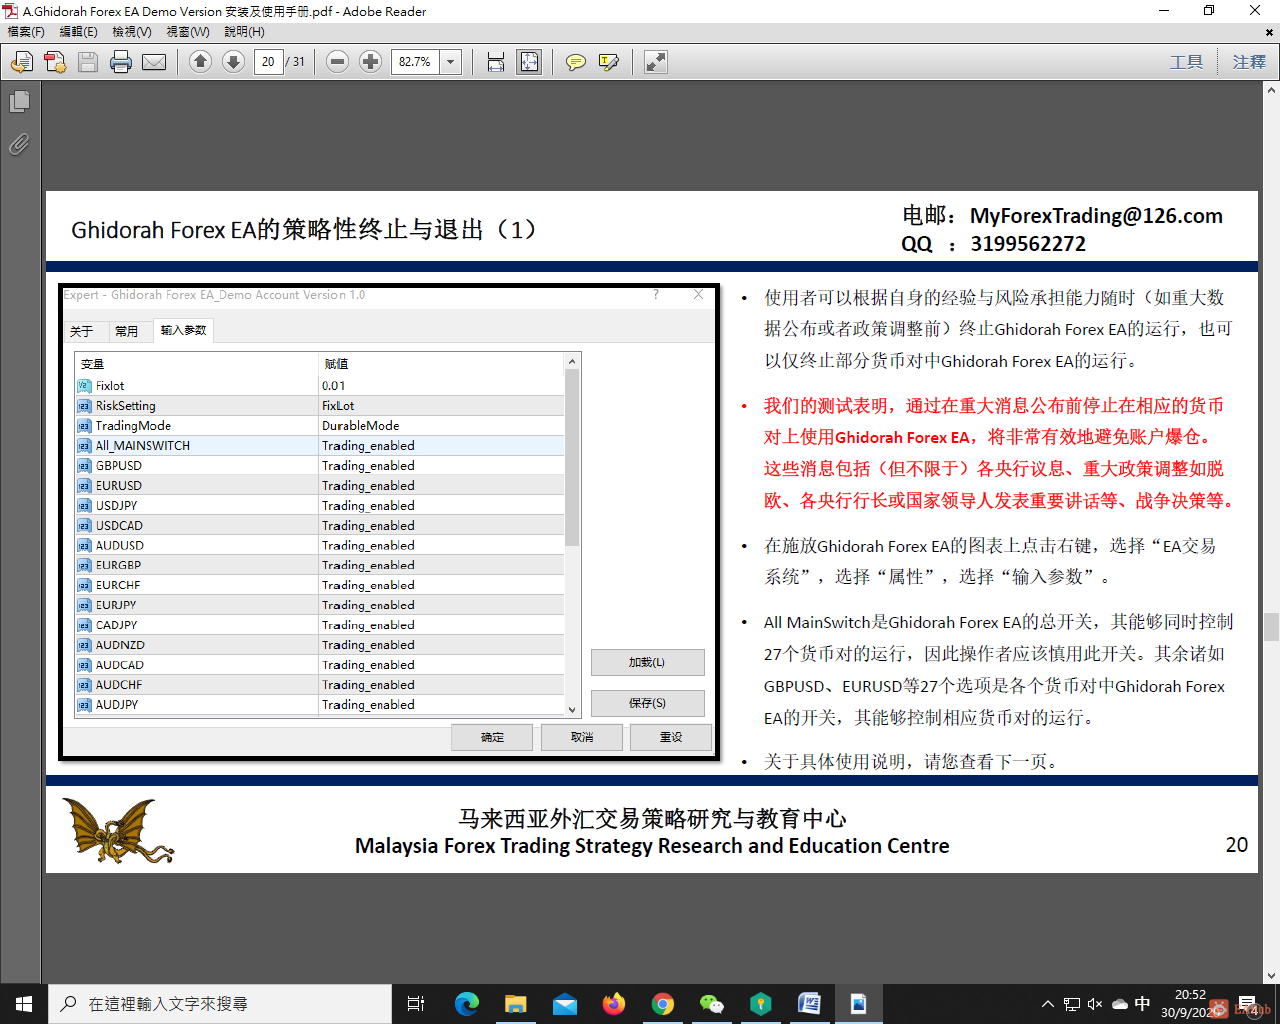This screenshot has height=1024, width=1280.
Task: Add a sticky note comment
Action: pyautogui.click(x=576, y=62)
